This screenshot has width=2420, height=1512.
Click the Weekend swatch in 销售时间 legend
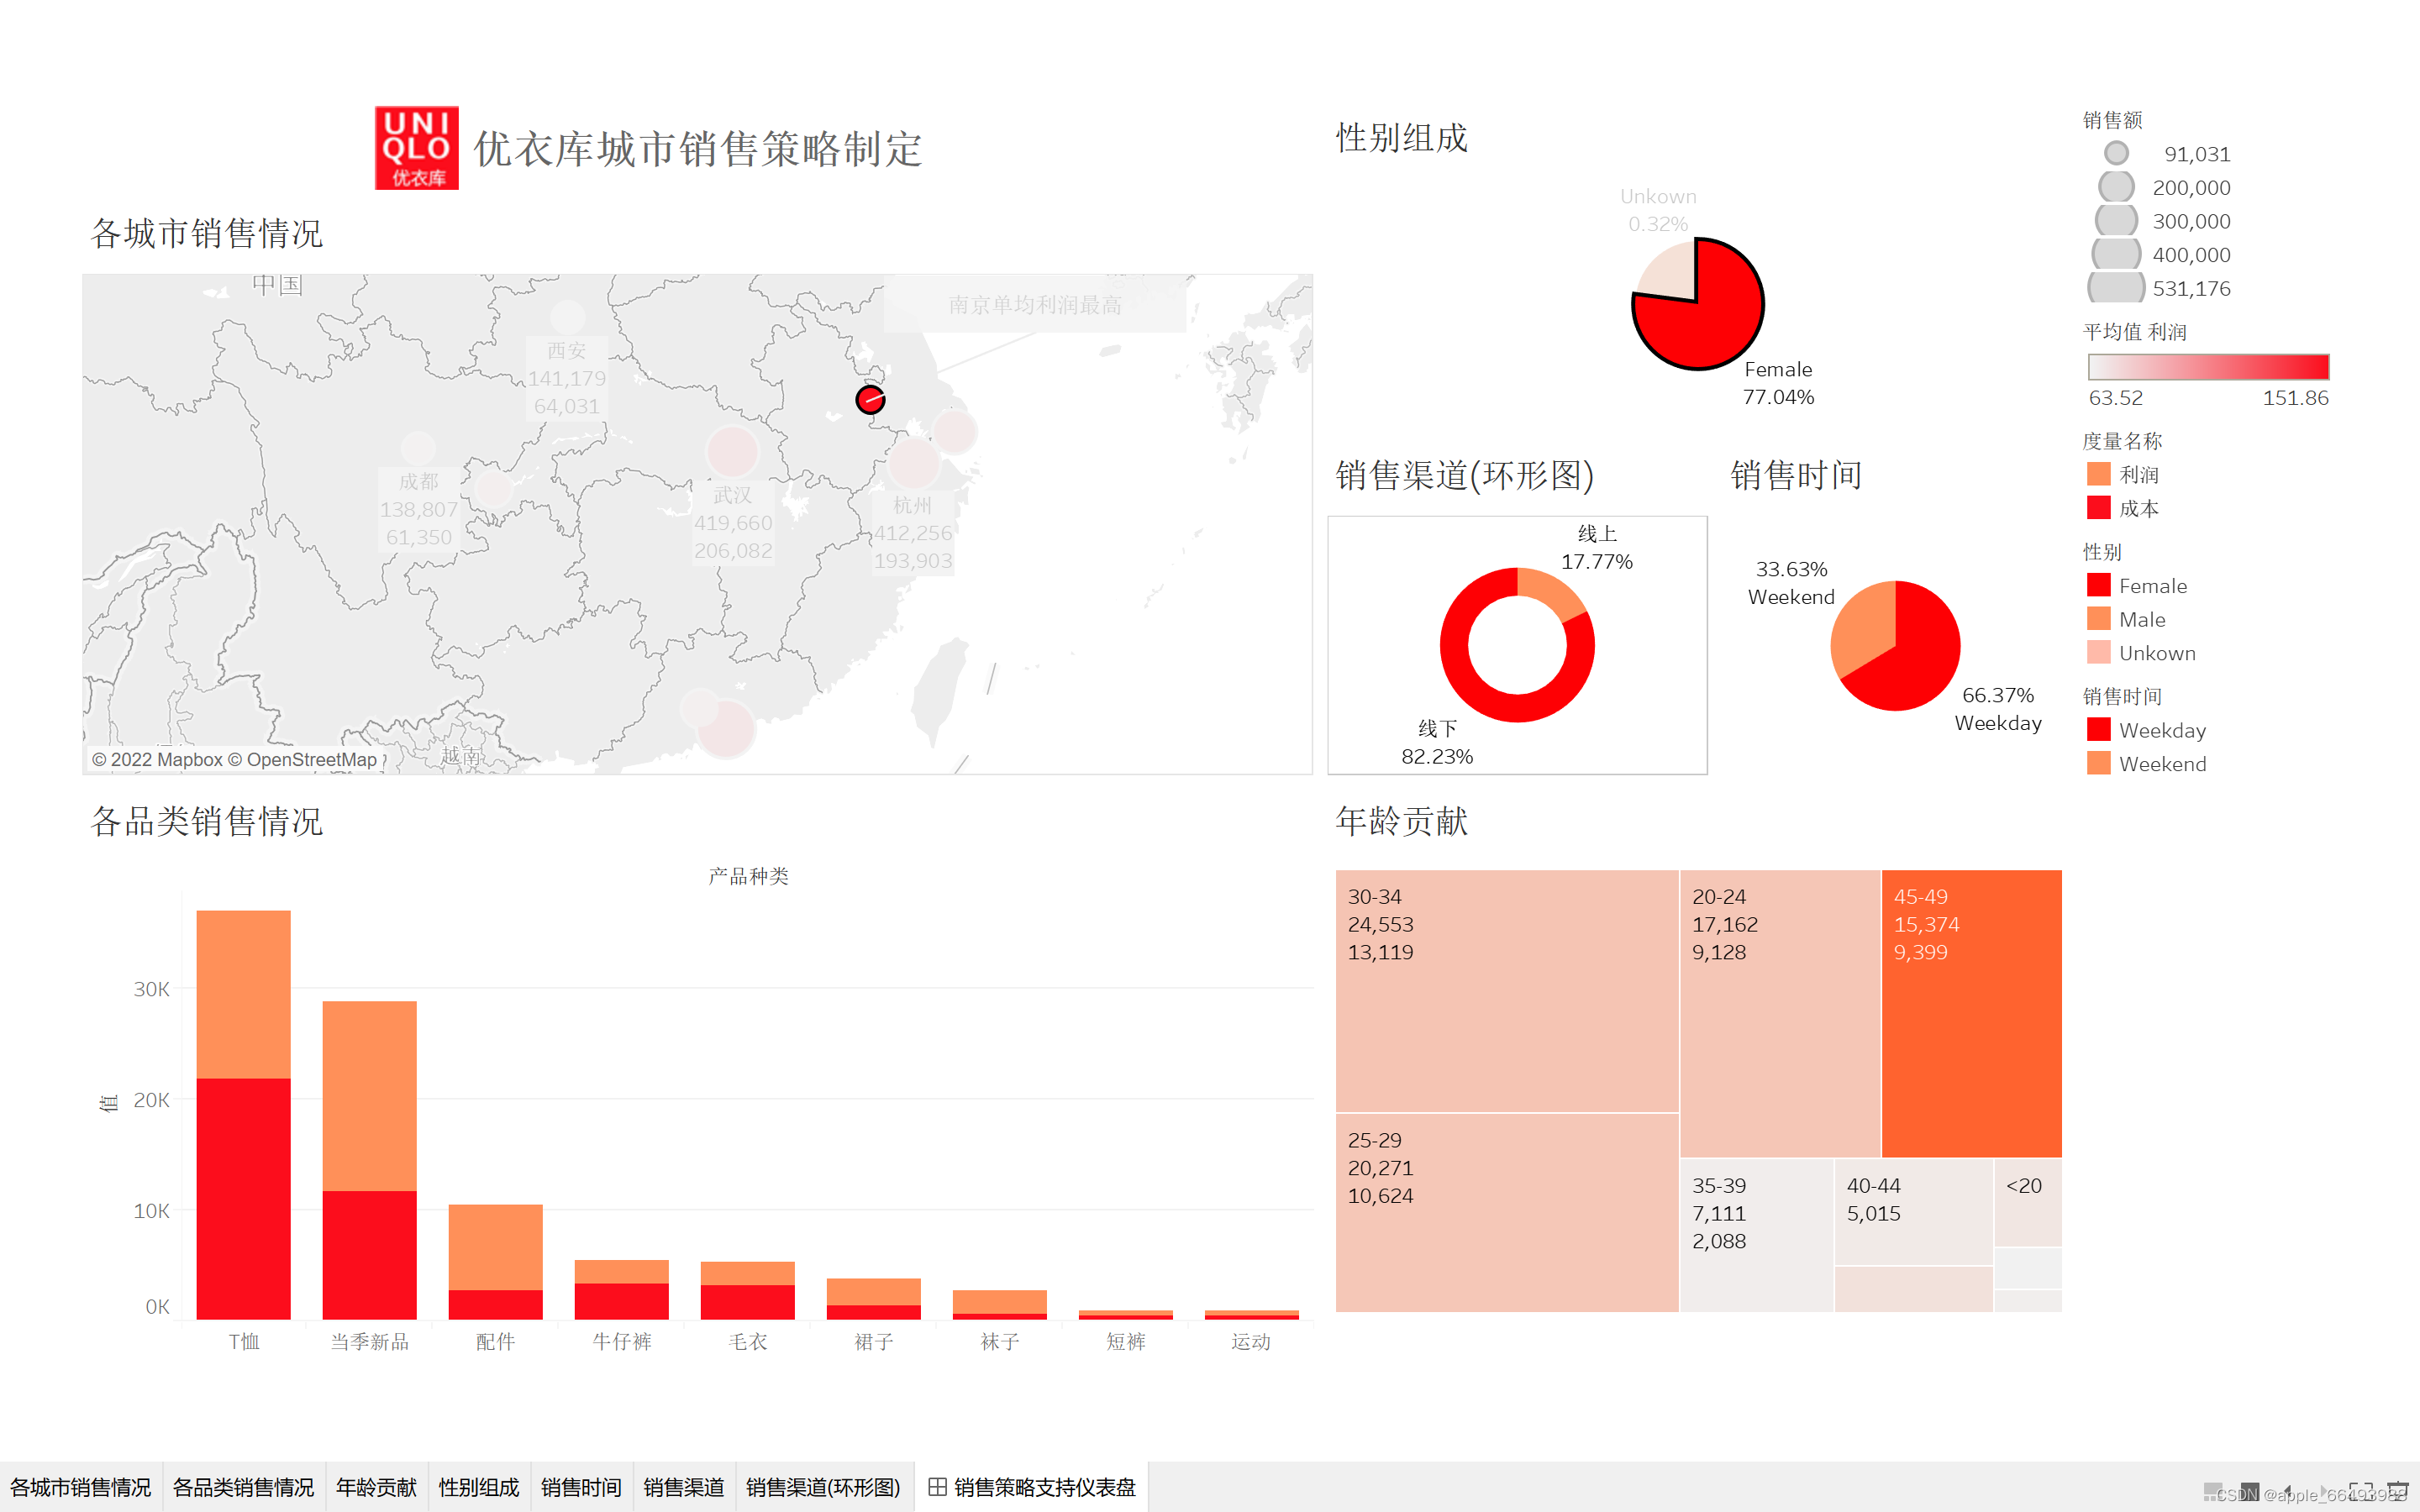[2098, 764]
